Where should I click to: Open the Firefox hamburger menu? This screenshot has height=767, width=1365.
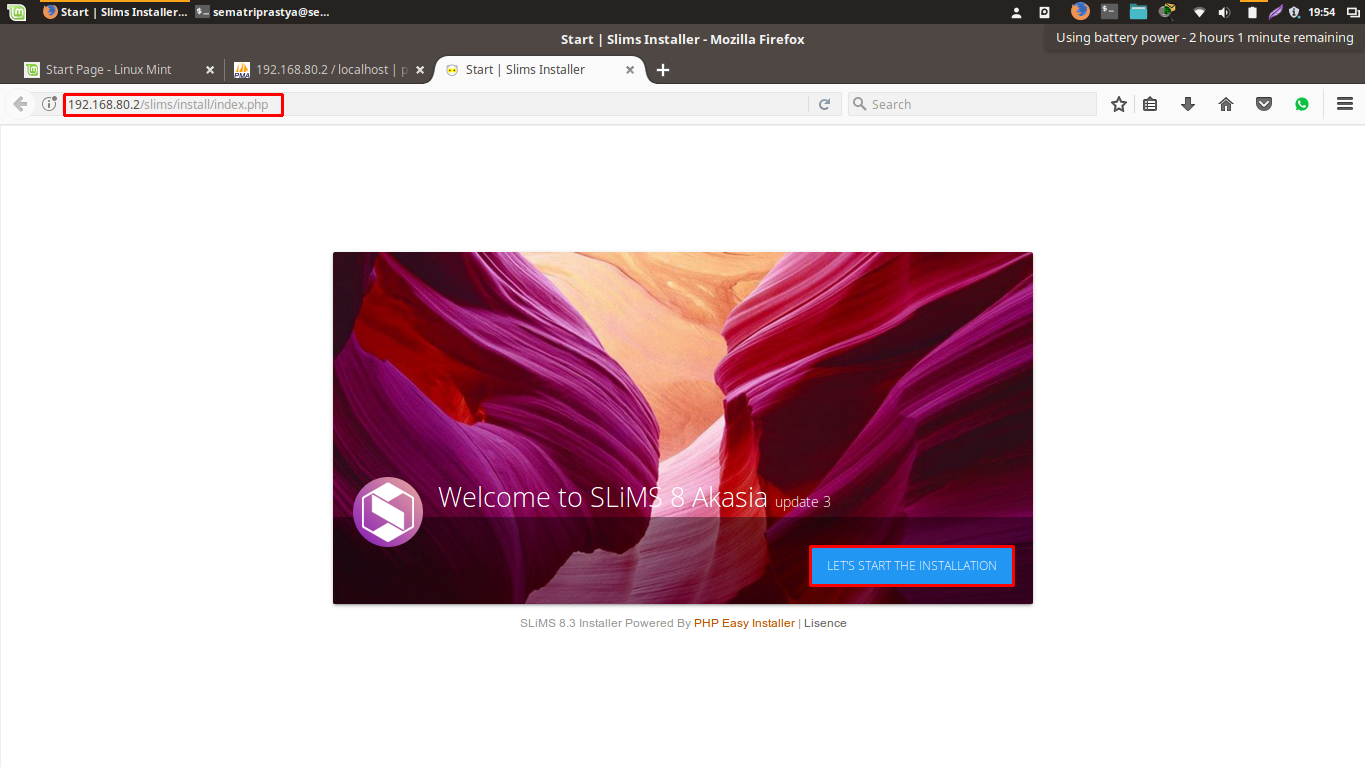(x=1345, y=104)
